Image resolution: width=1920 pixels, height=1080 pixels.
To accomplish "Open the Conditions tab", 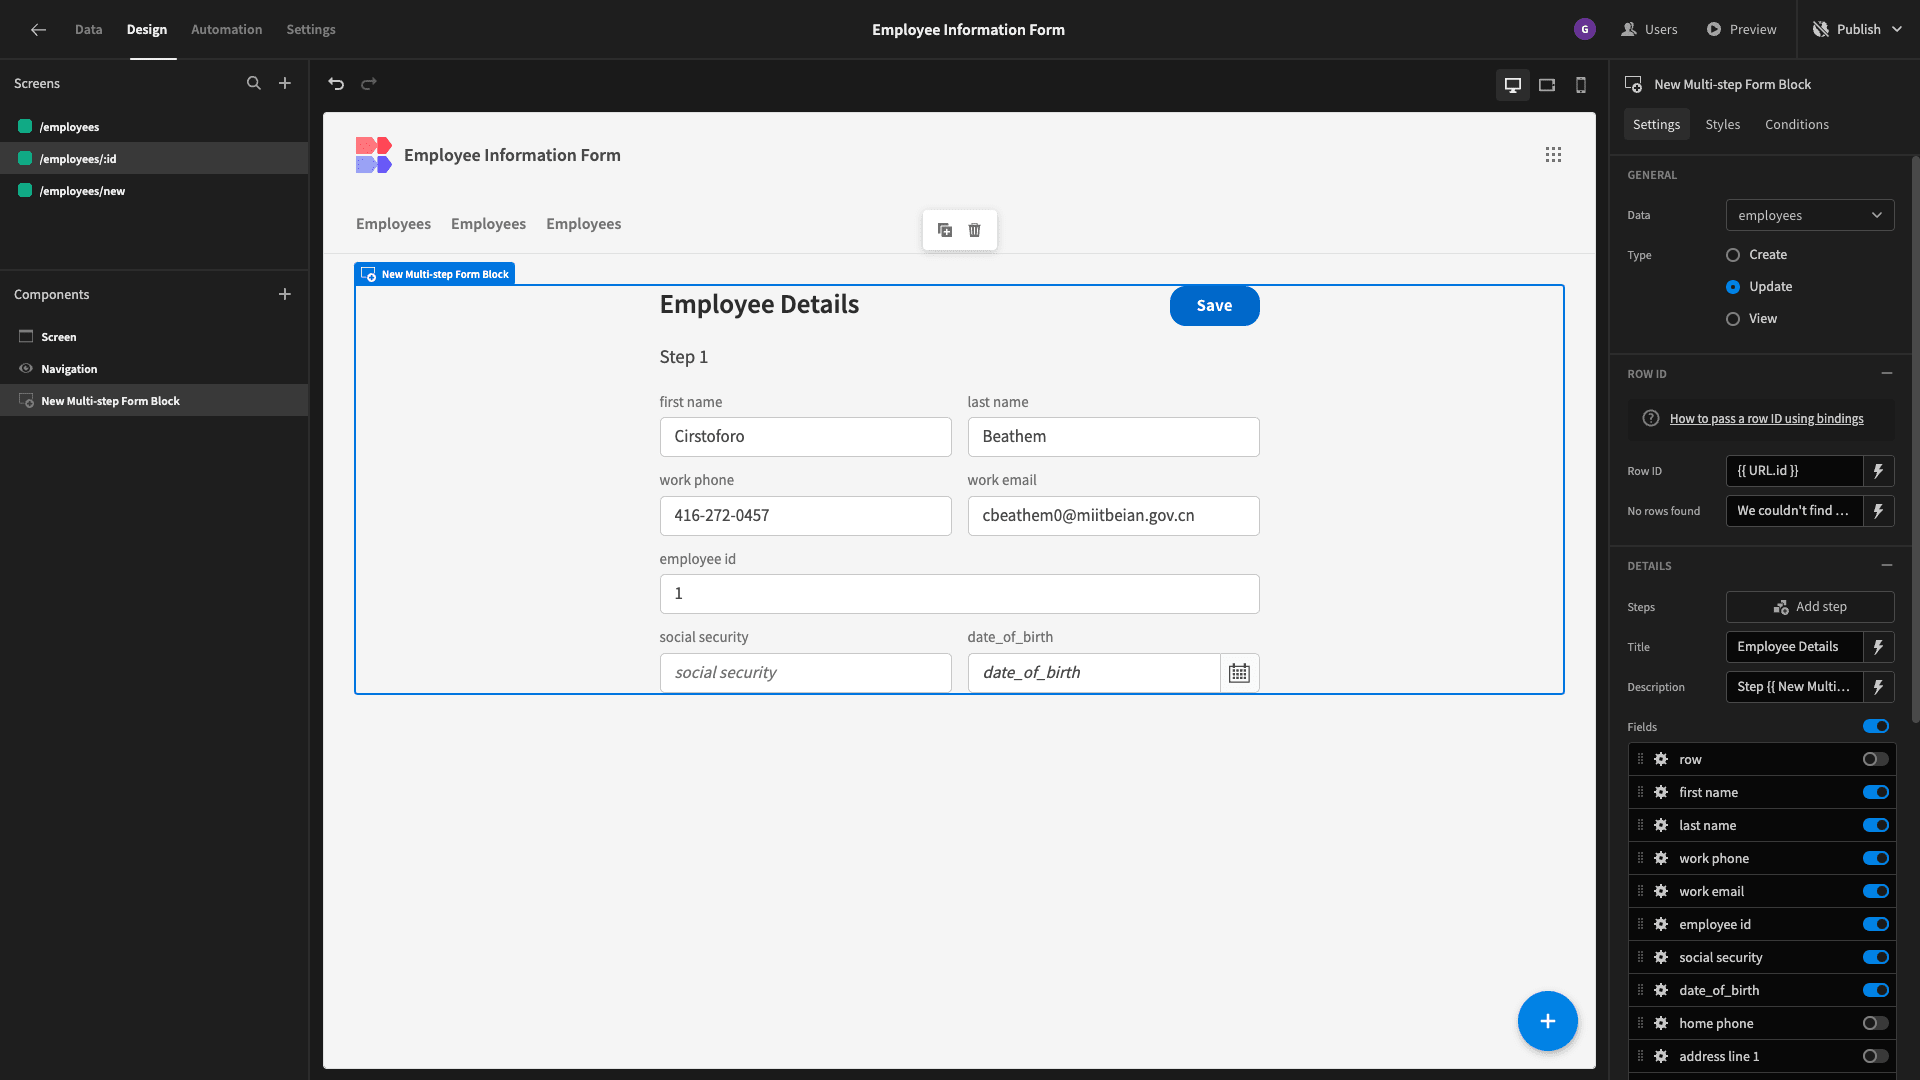I will point(1797,125).
